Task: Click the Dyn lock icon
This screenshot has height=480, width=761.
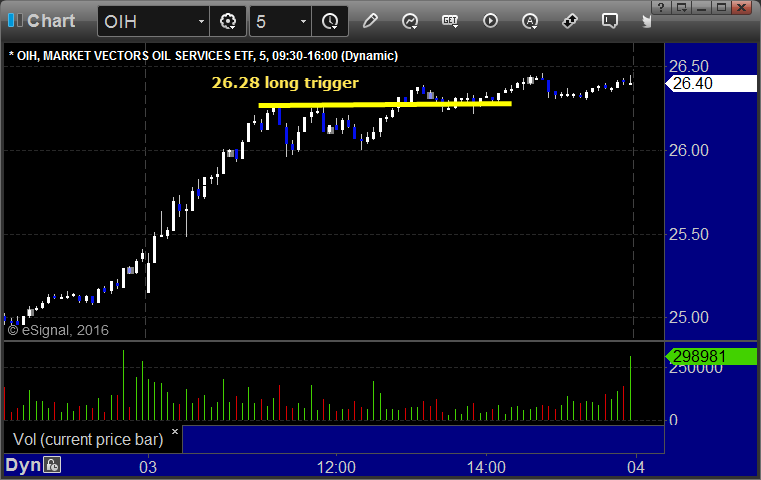Action: point(52,465)
